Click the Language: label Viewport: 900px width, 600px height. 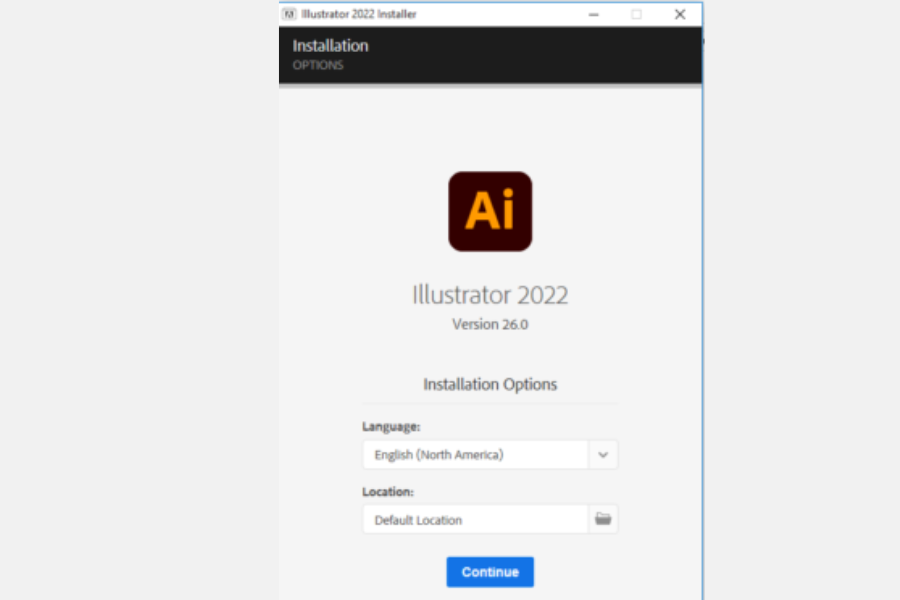click(x=391, y=427)
